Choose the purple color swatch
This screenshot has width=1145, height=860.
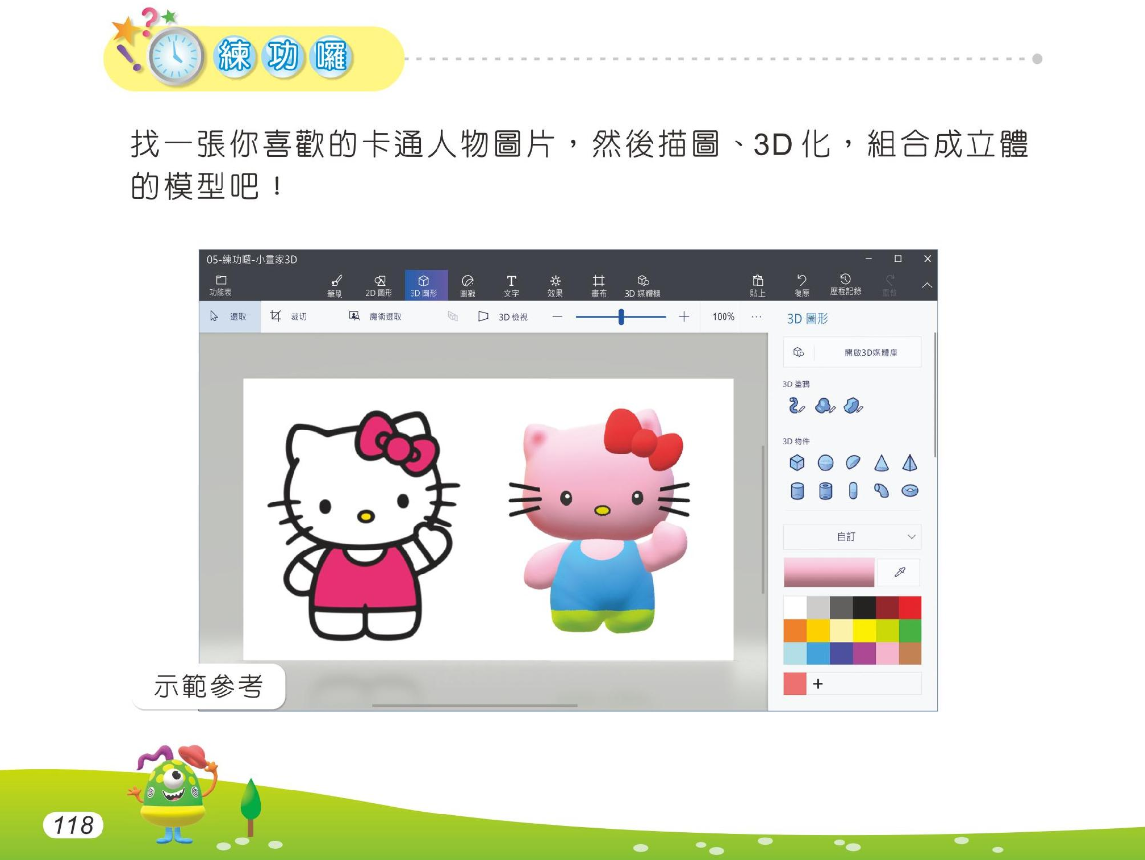[864, 653]
